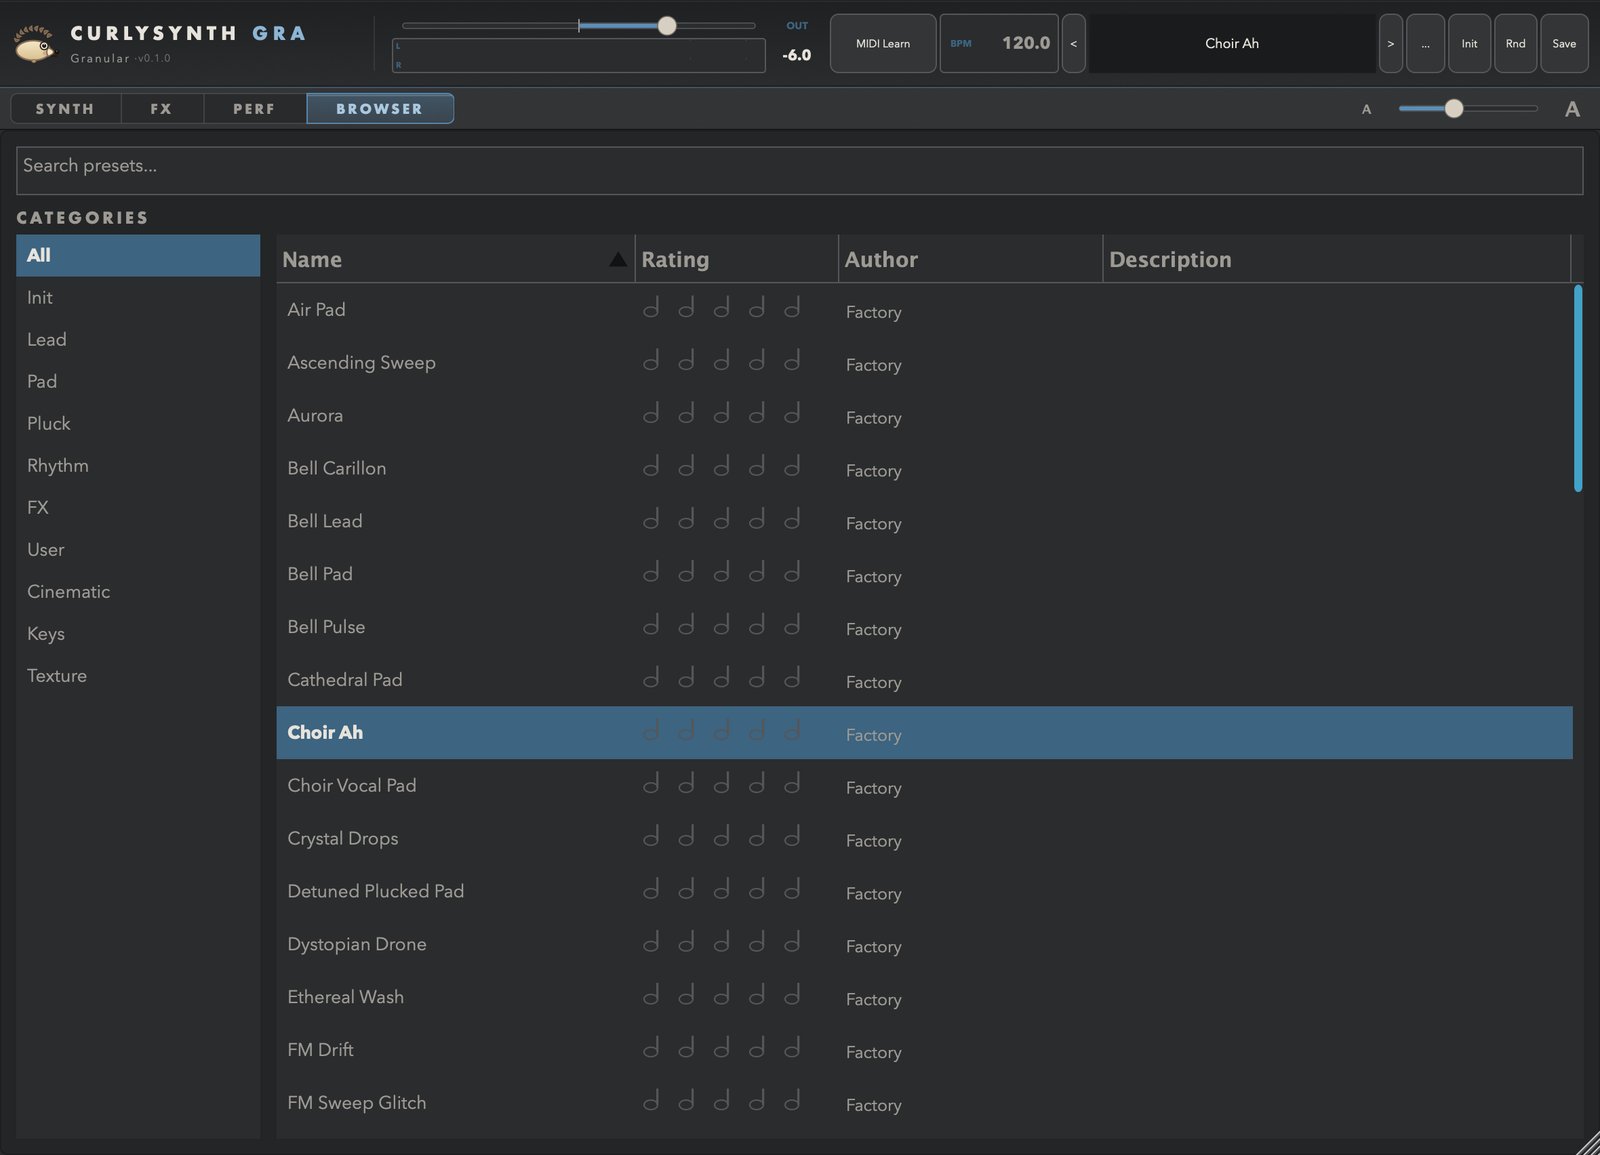1600x1155 pixels.
Task: Go to previous preset arrow
Action: point(1073,43)
